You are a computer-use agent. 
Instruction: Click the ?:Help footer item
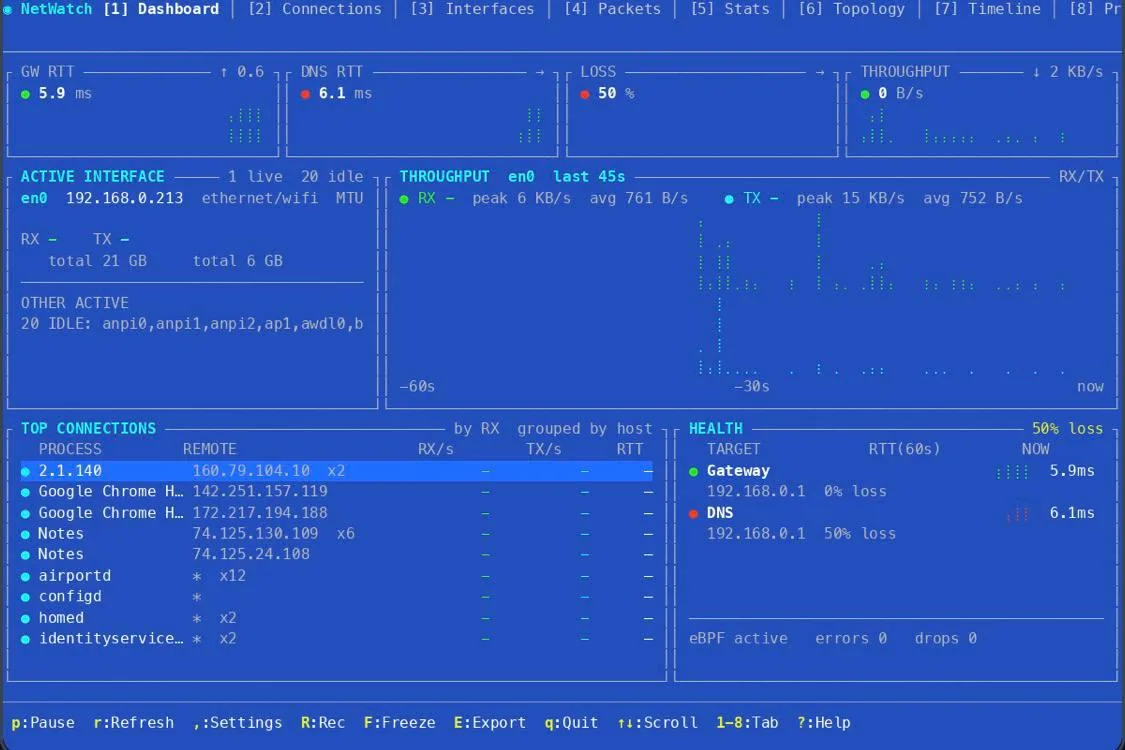pyautogui.click(x=824, y=723)
